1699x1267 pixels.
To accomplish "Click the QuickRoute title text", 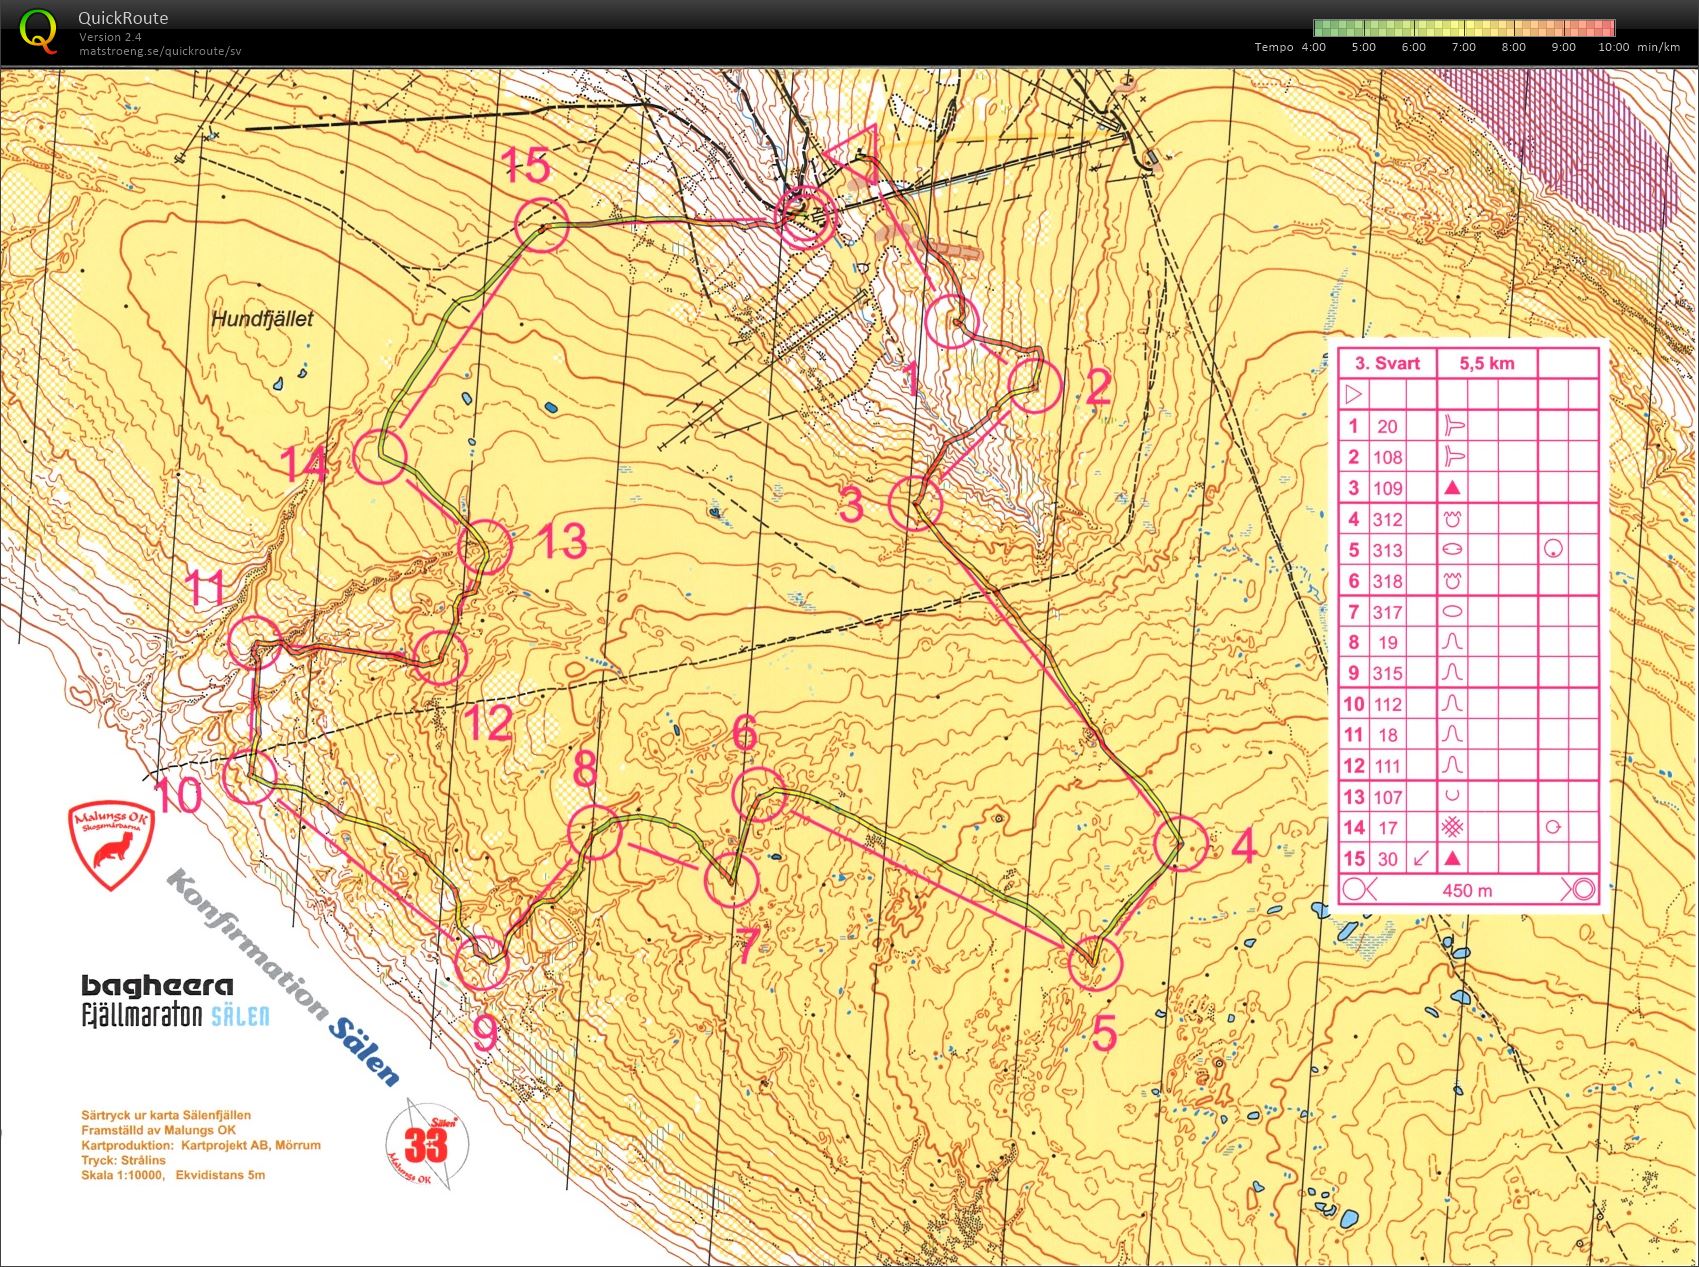I will [x=123, y=18].
